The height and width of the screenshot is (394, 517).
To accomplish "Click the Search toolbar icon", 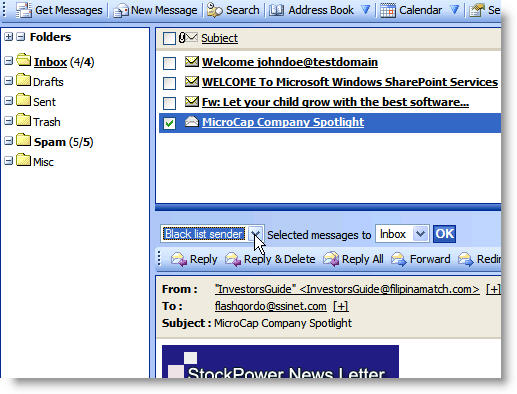I will 214,10.
